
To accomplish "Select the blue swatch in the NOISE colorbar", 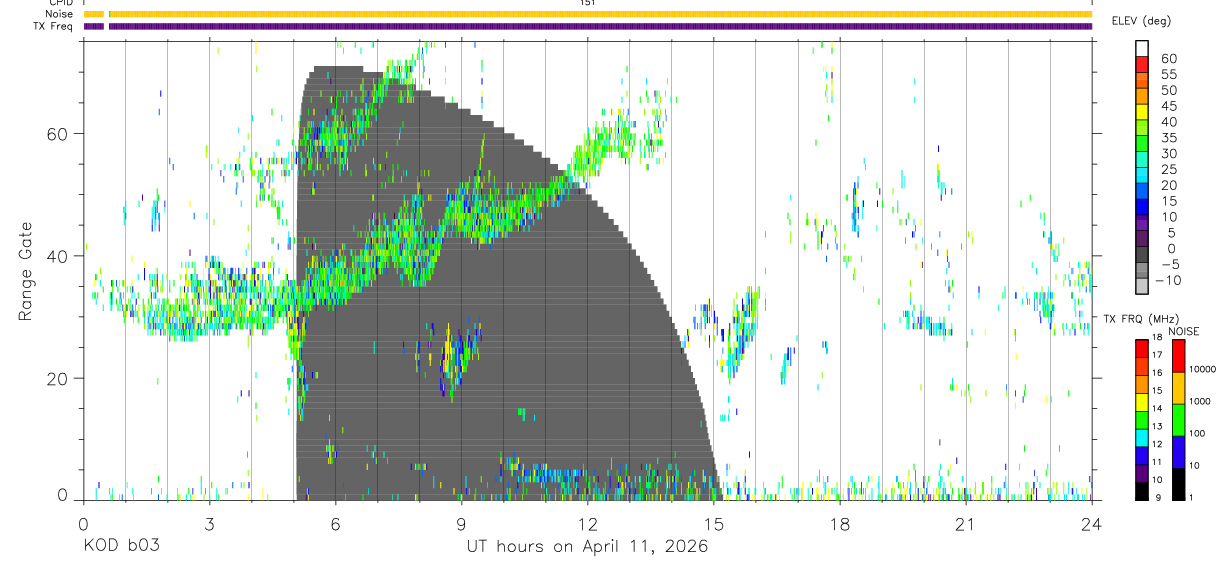I will [x=1178, y=451].
